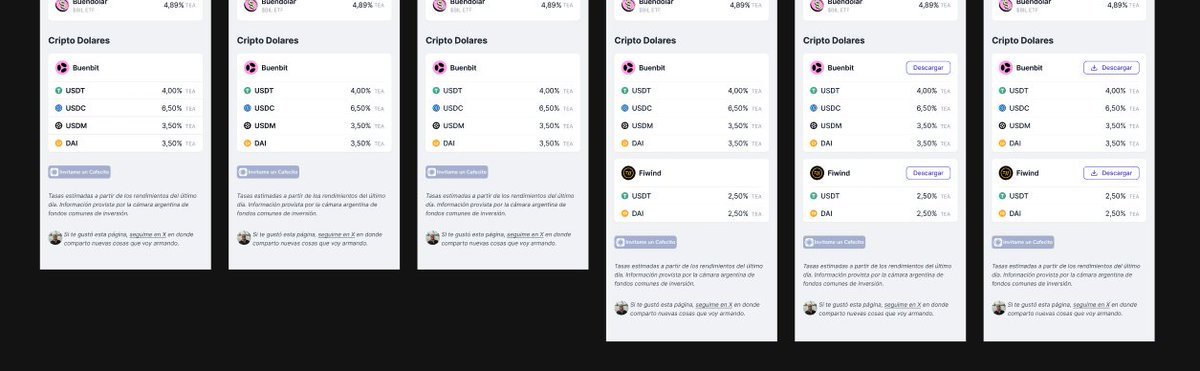Screen dimensions: 1200x371
Task: Open 'Invitame un Cafecito' in the rightmost panel
Action: tap(1023, 242)
